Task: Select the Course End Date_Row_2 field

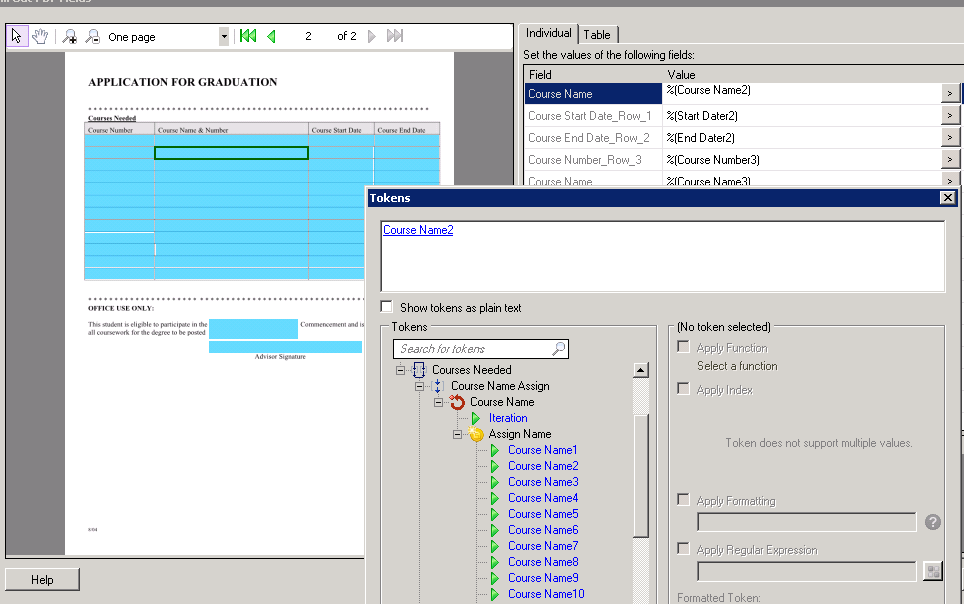Action: click(x=593, y=138)
